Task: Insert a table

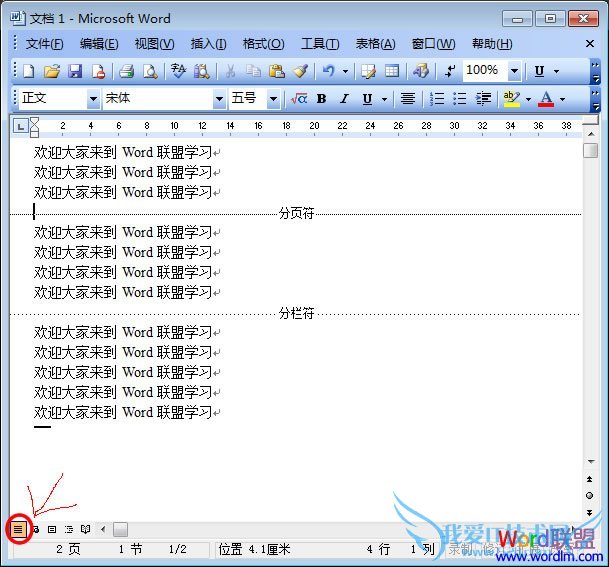Action: [x=392, y=71]
